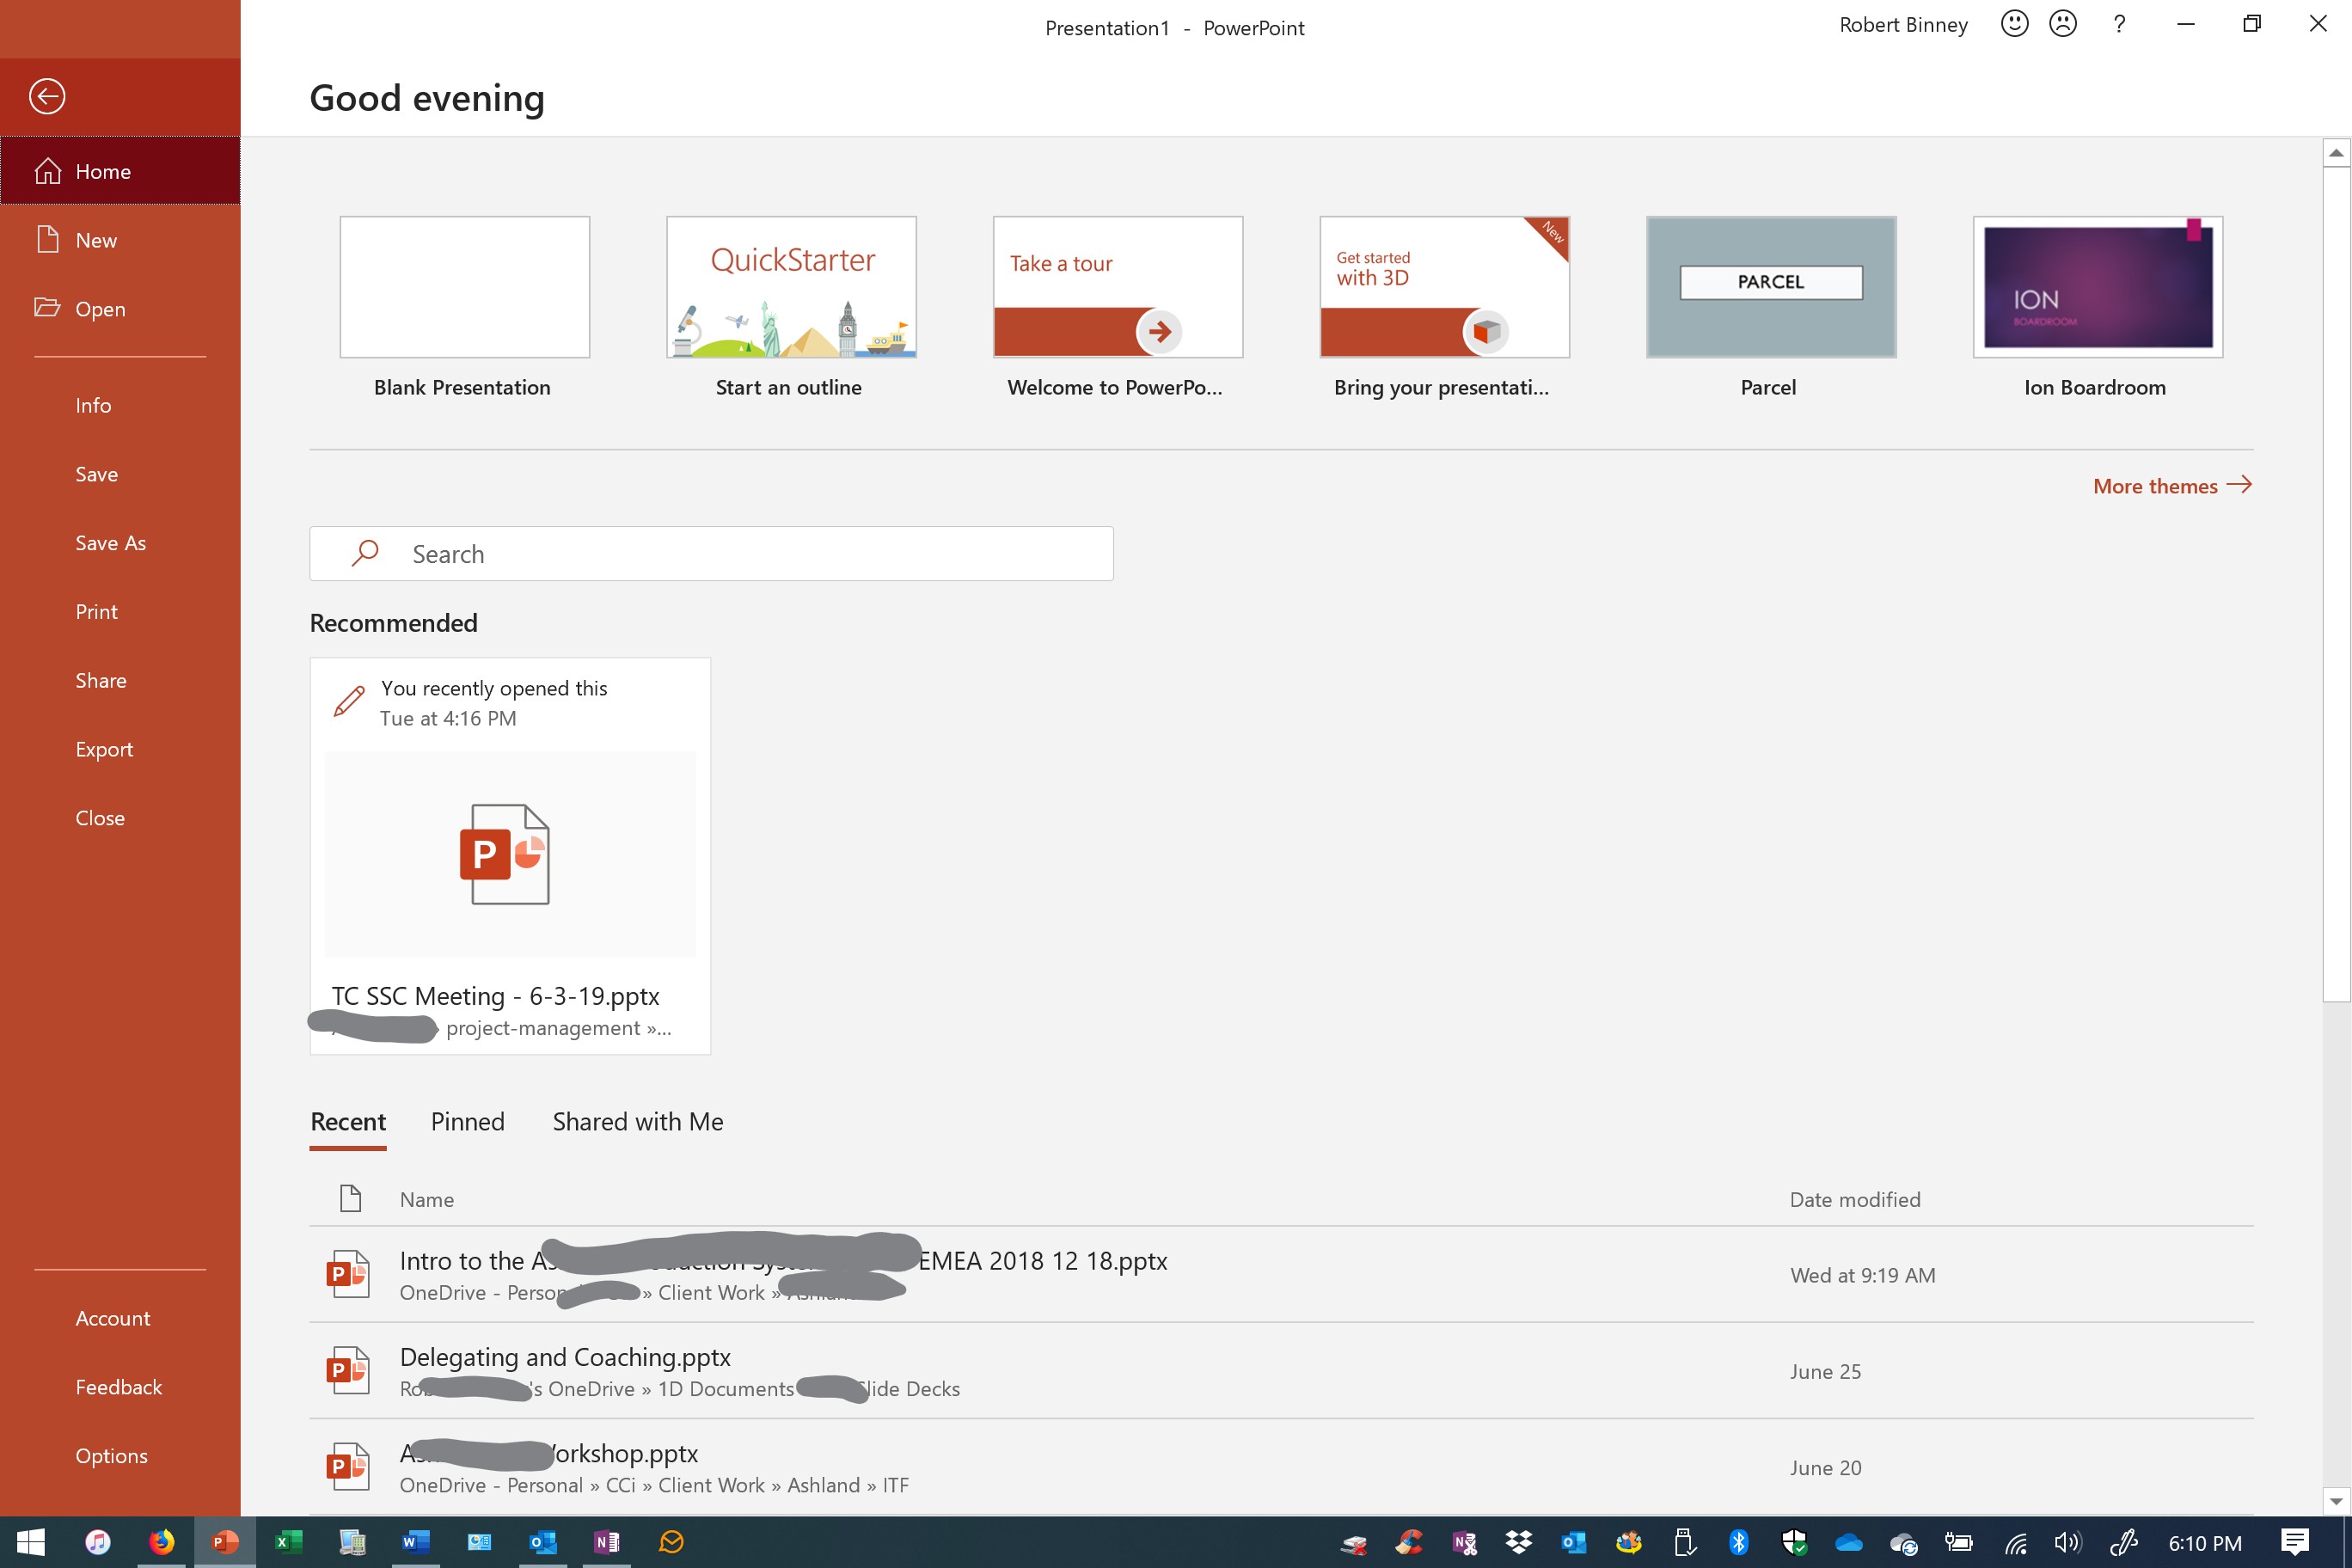Open Delegating and Coaching.pptx file
Screen dimensions: 2352x1568
pyautogui.click(x=565, y=1357)
